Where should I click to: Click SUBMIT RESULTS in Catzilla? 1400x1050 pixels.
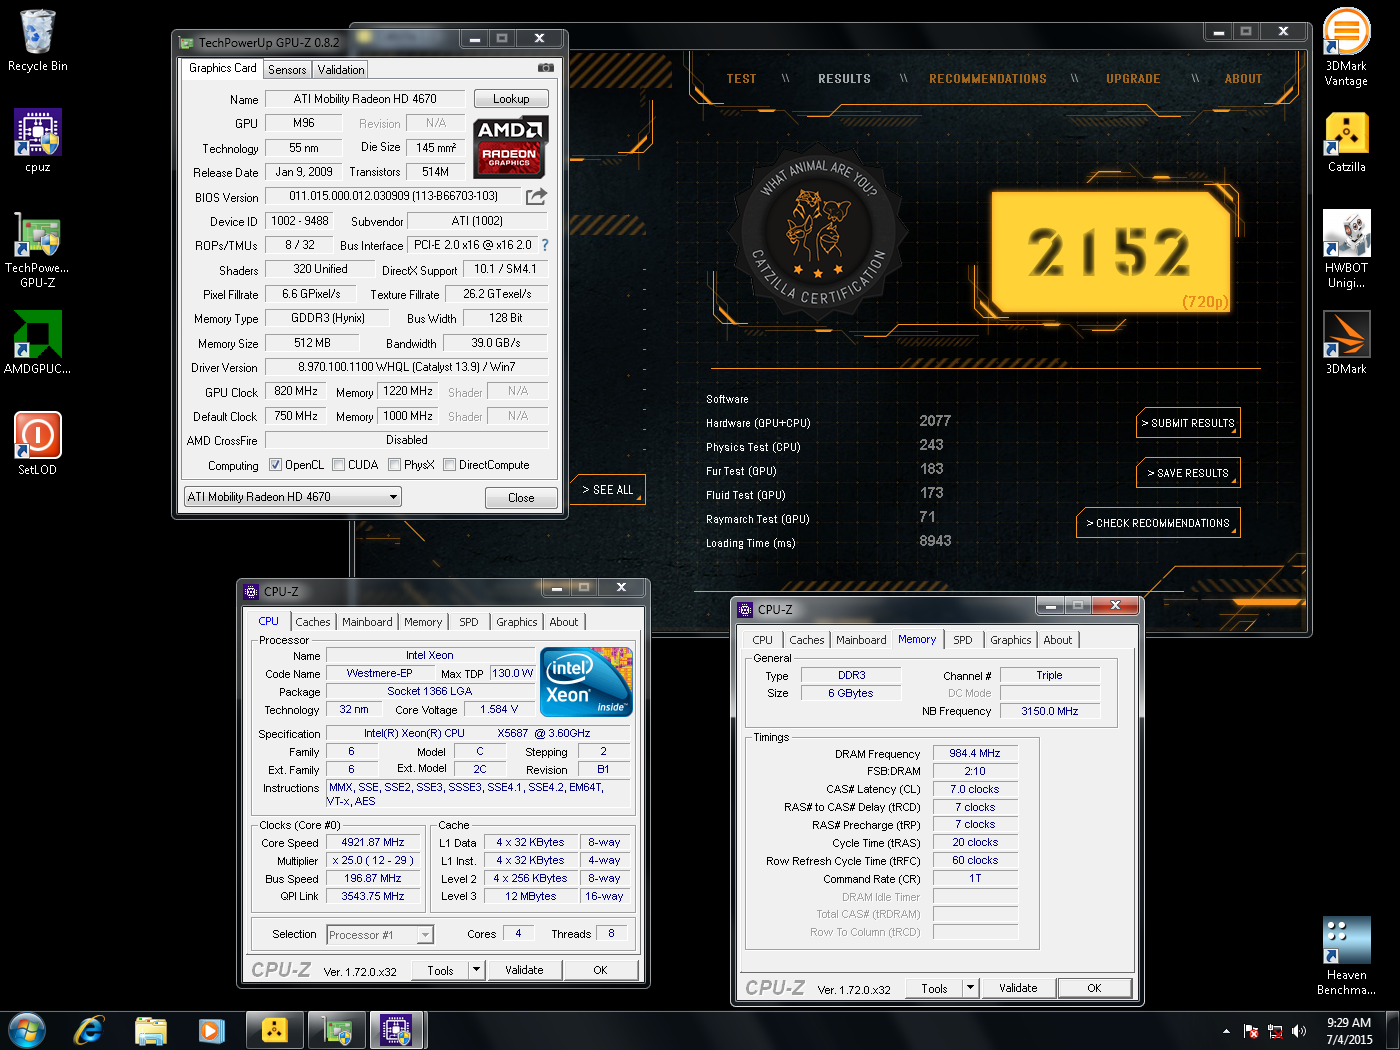(x=1188, y=423)
